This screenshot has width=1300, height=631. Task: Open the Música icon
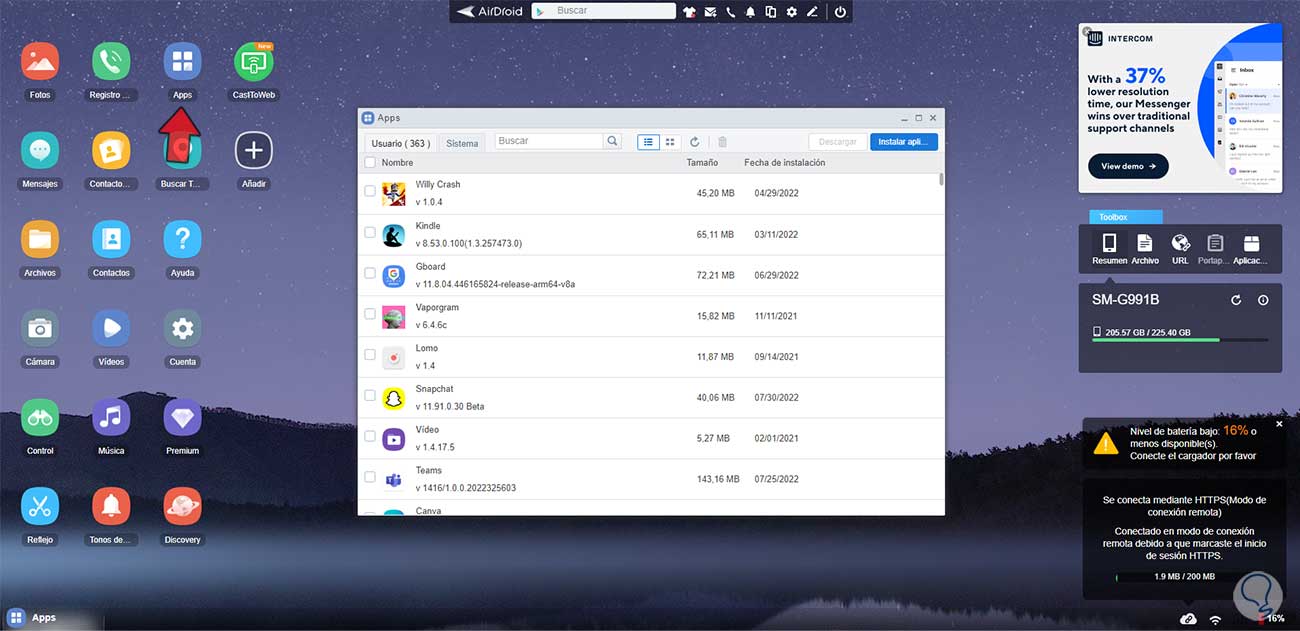tap(111, 417)
